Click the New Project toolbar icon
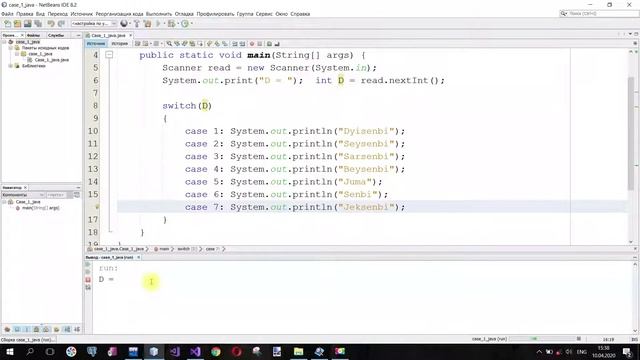Viewport: 640px width, 360px height. [18, 24]
